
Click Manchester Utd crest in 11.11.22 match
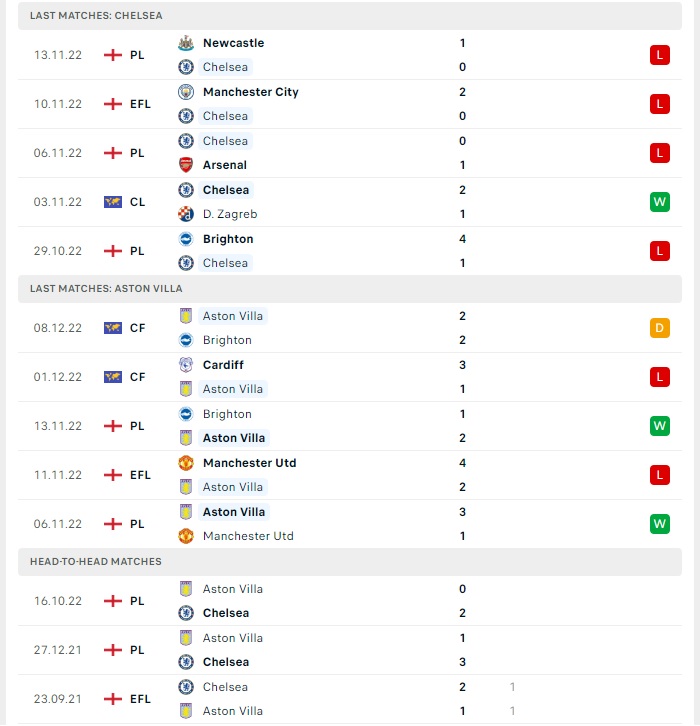[186, 463]
